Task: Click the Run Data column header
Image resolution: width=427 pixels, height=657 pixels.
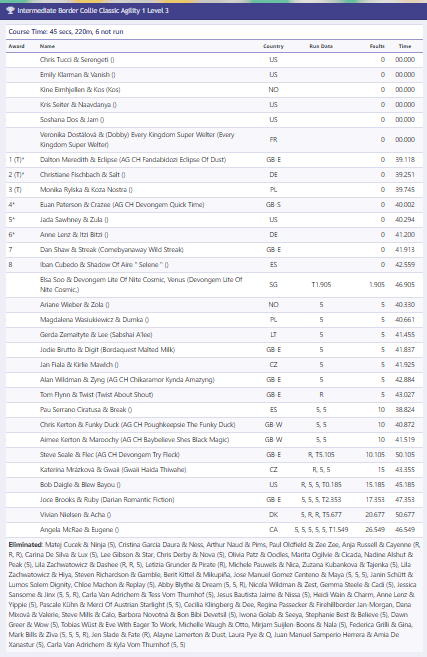Action: click(321, 46)
